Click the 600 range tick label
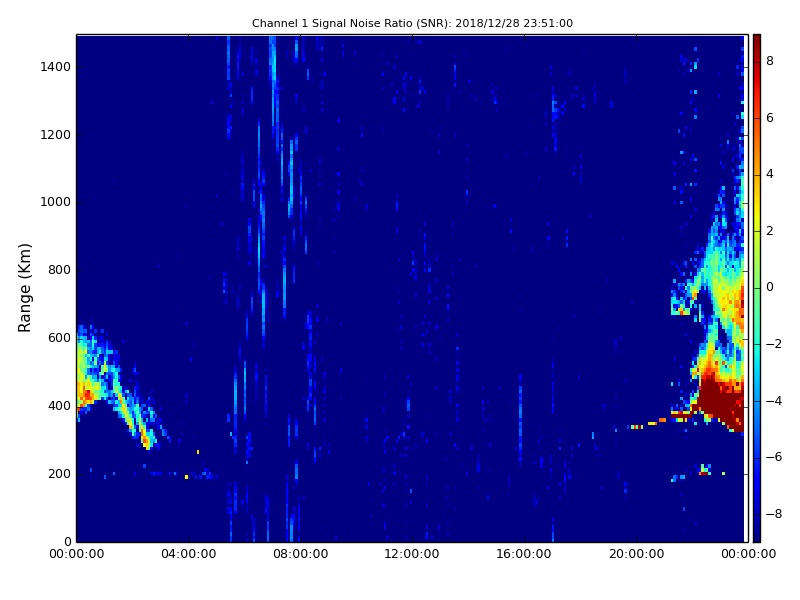Image resolution: width=800 pixels, height=600 pixels. (59, 338)
